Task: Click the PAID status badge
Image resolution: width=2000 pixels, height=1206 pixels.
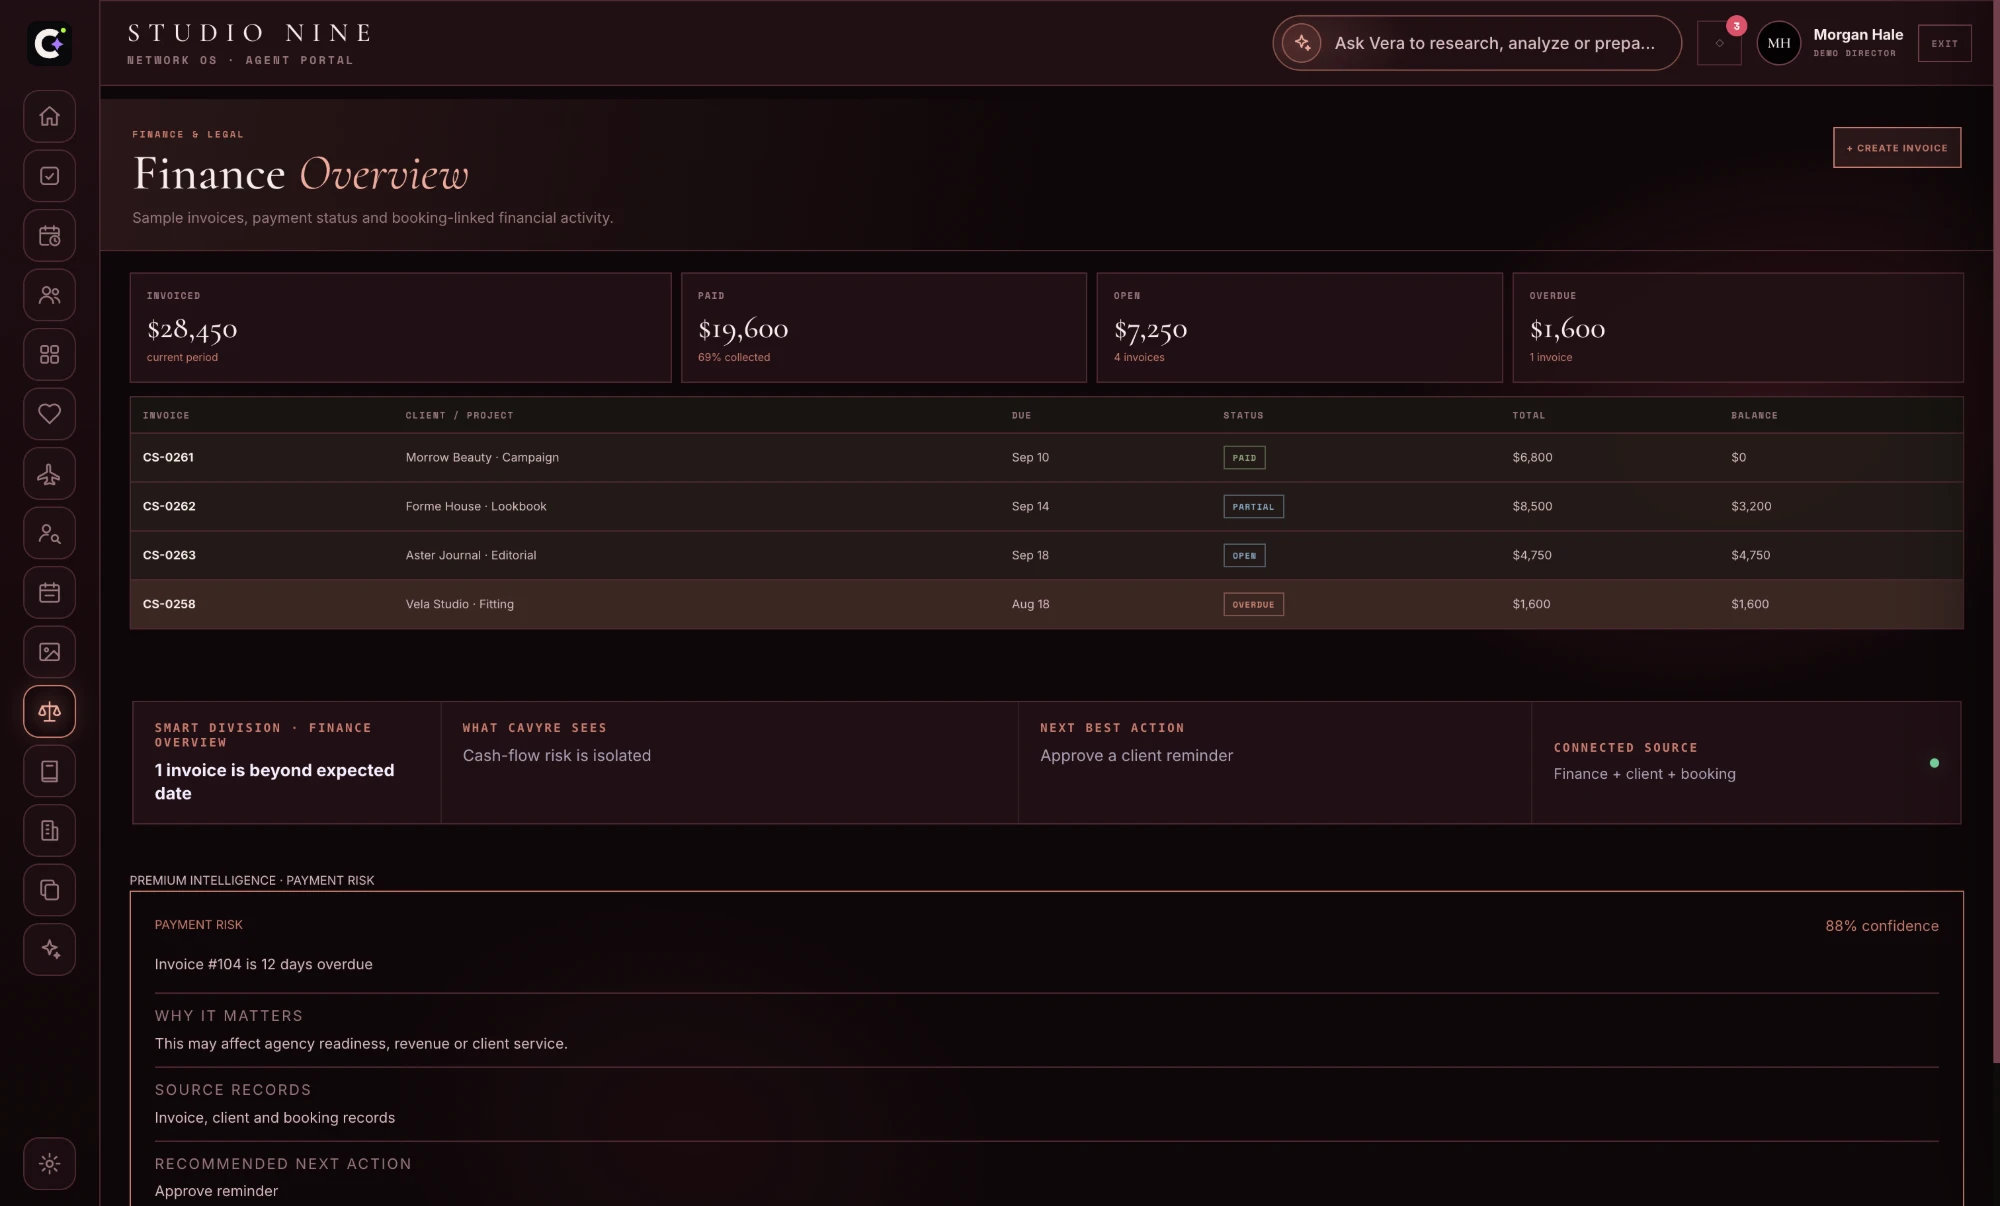Action: (x=1244, y=457)
